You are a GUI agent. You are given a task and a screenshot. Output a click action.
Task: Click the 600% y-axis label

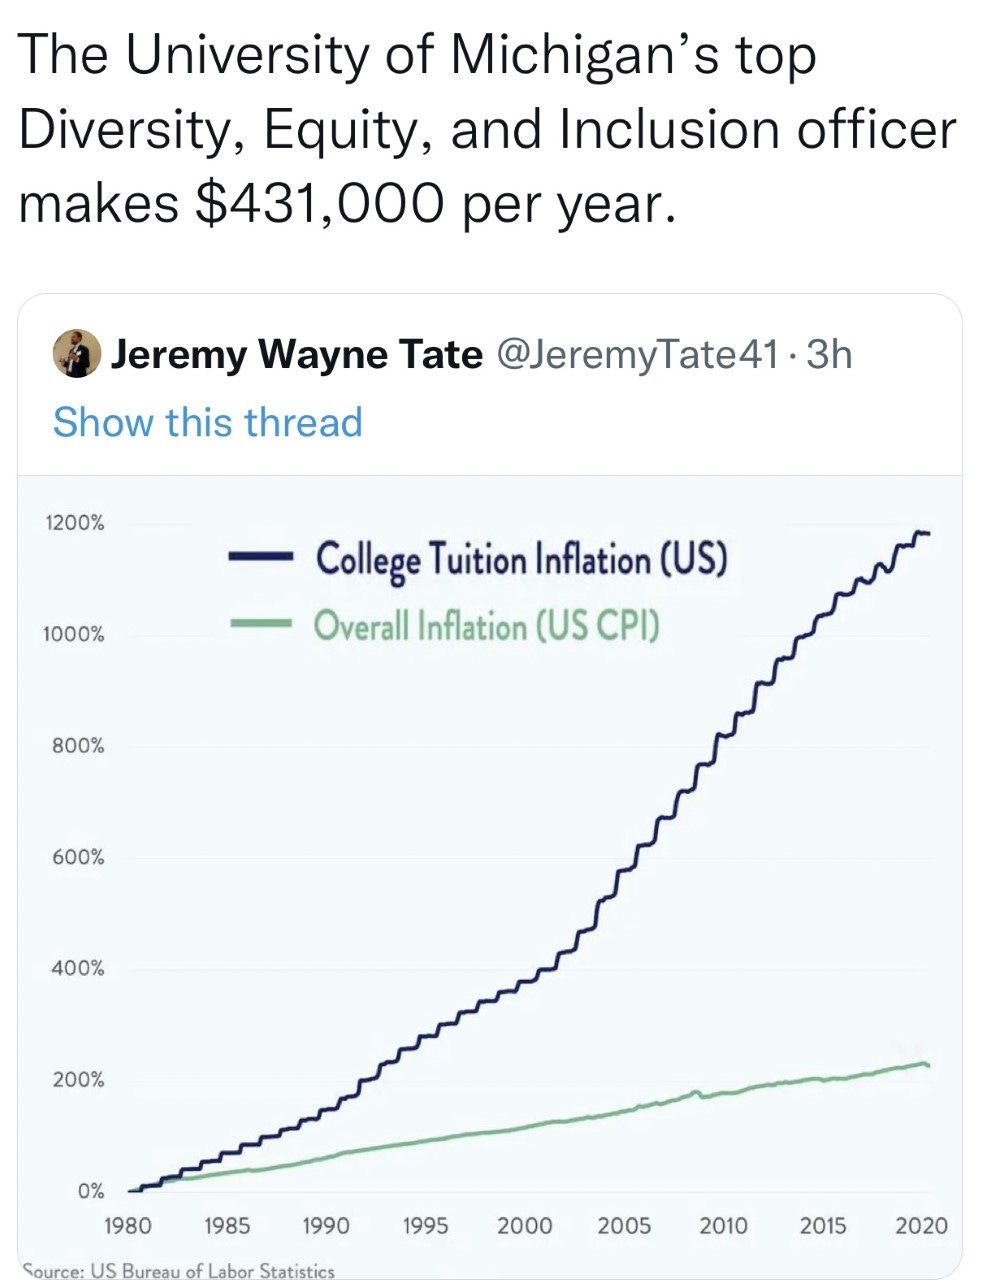coord(77,858)
